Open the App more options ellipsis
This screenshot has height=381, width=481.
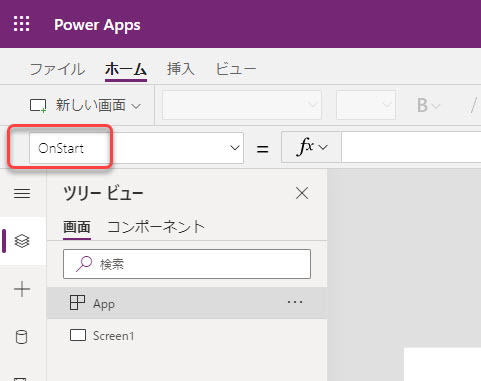coord(295,302)
